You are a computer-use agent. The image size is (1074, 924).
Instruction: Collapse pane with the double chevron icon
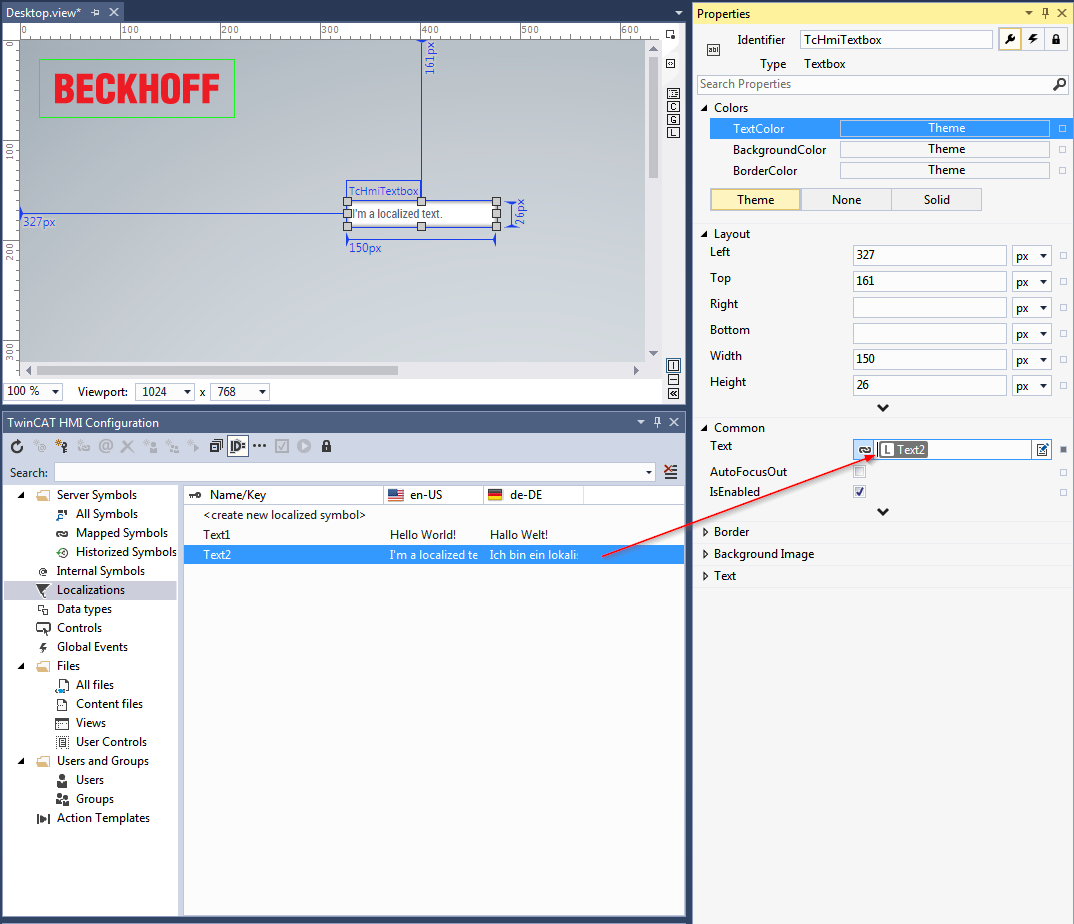pos(673,393)
